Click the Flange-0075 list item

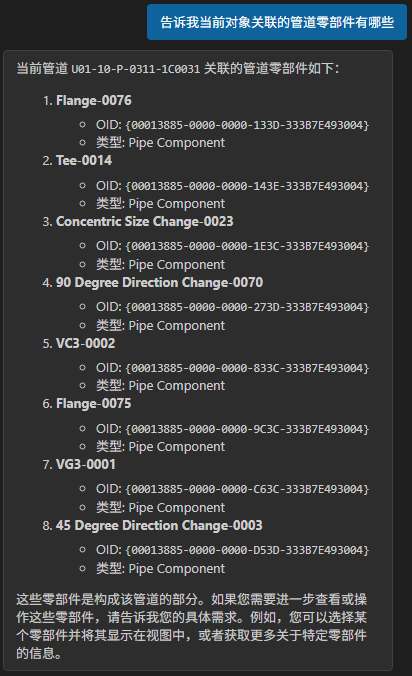[94, 404]
